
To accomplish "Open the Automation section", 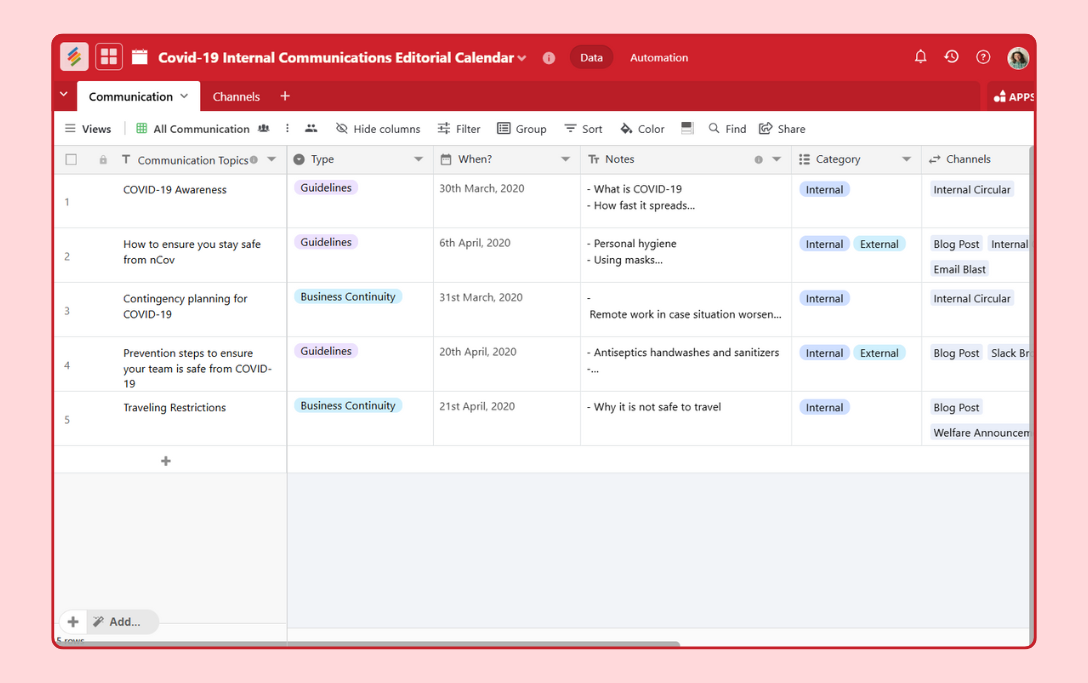I will point(659,58).
